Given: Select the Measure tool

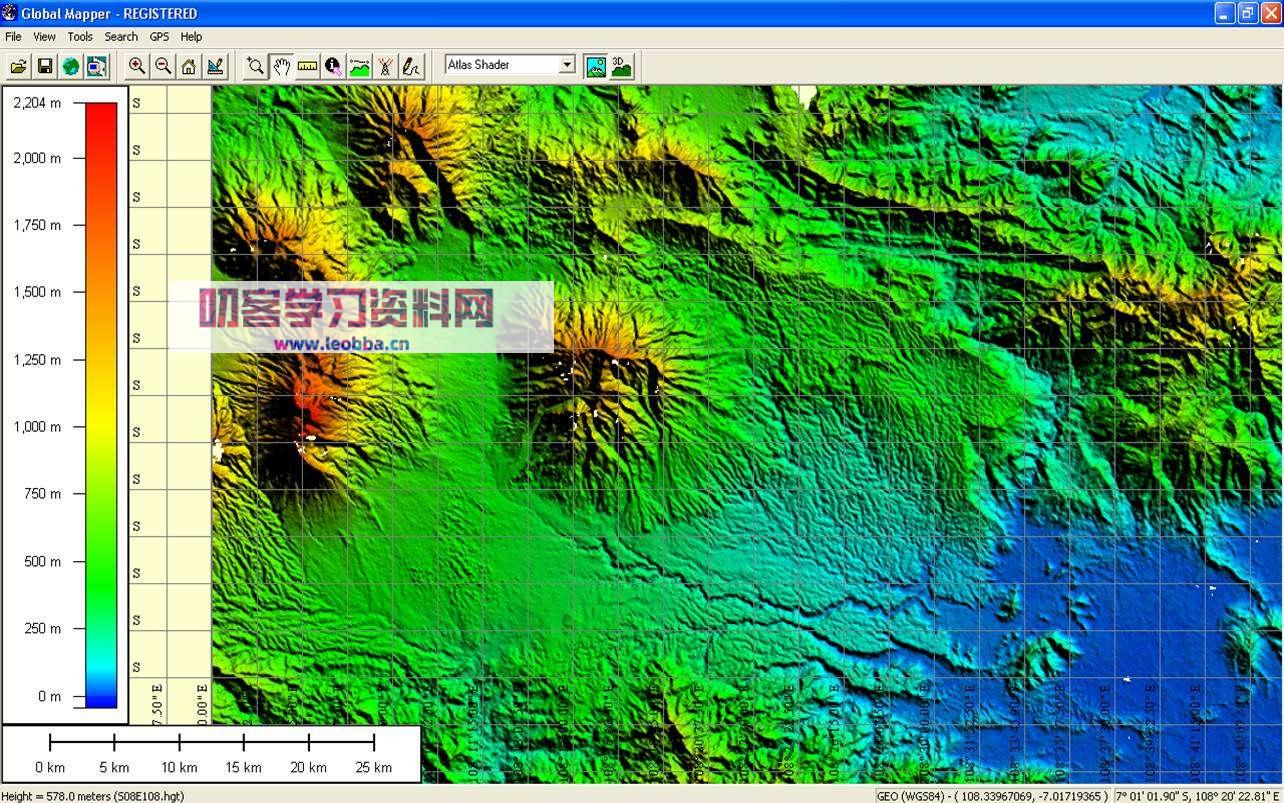Looking at the screenshot, I should (307, 65).
